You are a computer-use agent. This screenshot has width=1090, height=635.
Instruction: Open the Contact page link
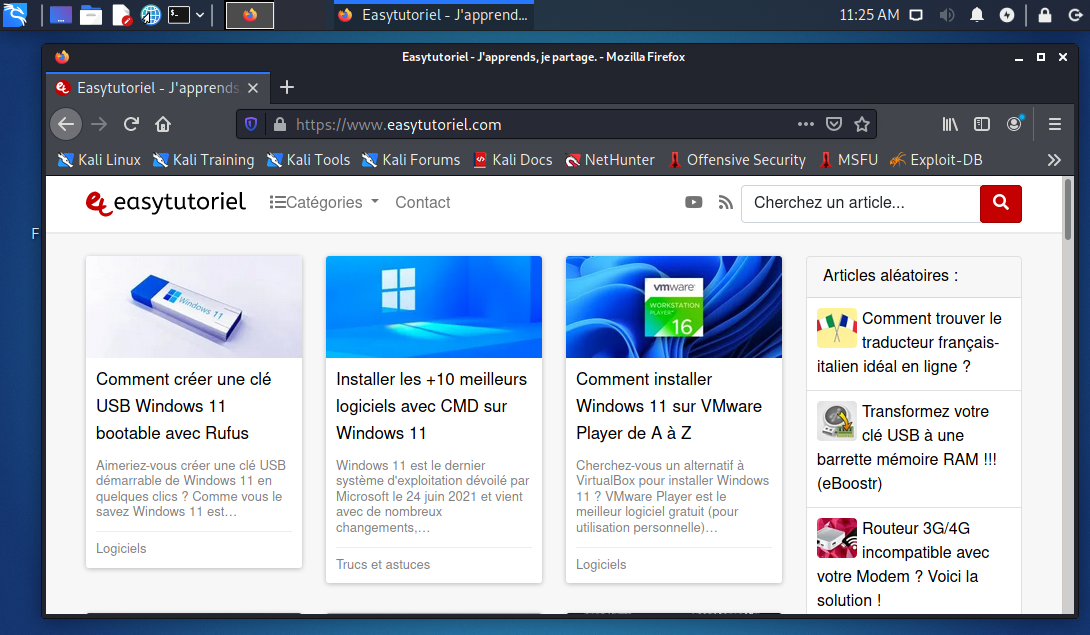point(423,202)
